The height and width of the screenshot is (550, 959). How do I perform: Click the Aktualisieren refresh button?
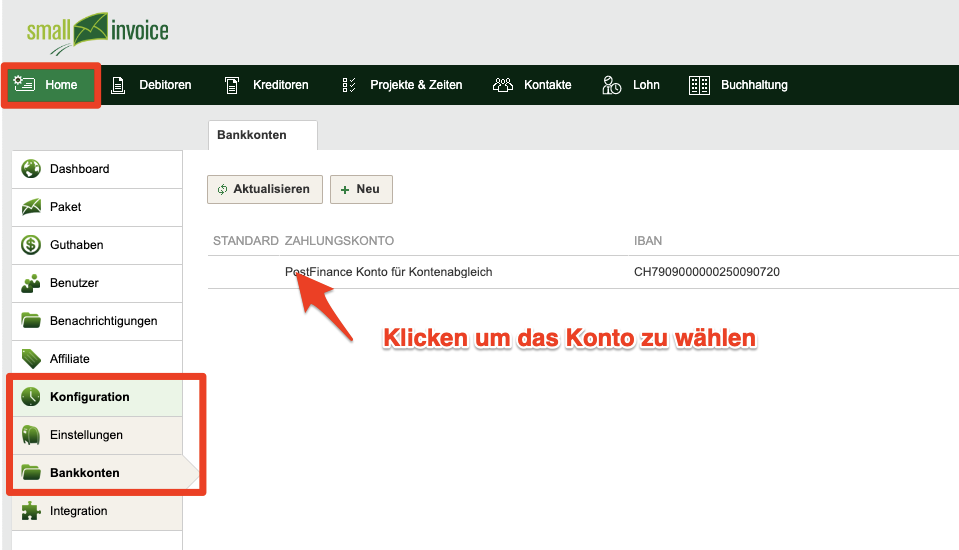[265, 190]
